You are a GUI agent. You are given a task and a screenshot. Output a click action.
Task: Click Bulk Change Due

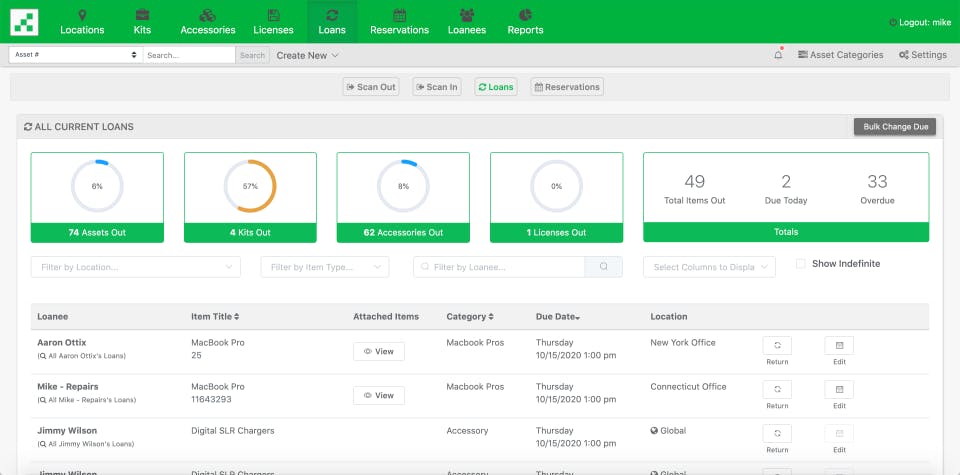click(895, 127)
